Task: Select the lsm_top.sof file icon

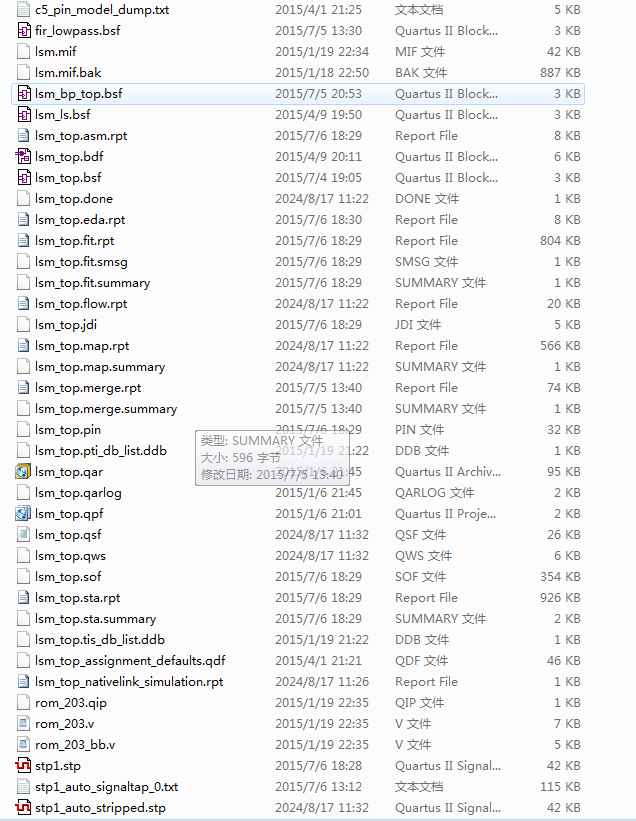Action: [x=24, y=576]
